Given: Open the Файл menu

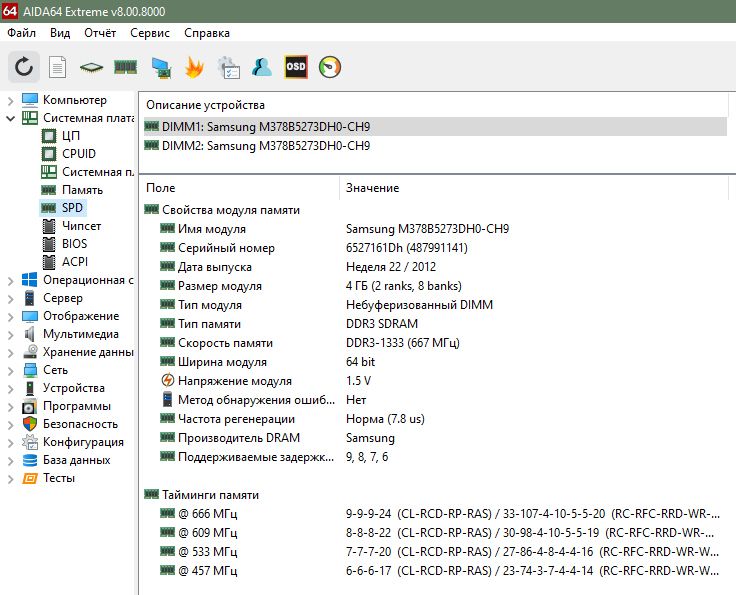Looking at the screenshot, I should point(22,33).
